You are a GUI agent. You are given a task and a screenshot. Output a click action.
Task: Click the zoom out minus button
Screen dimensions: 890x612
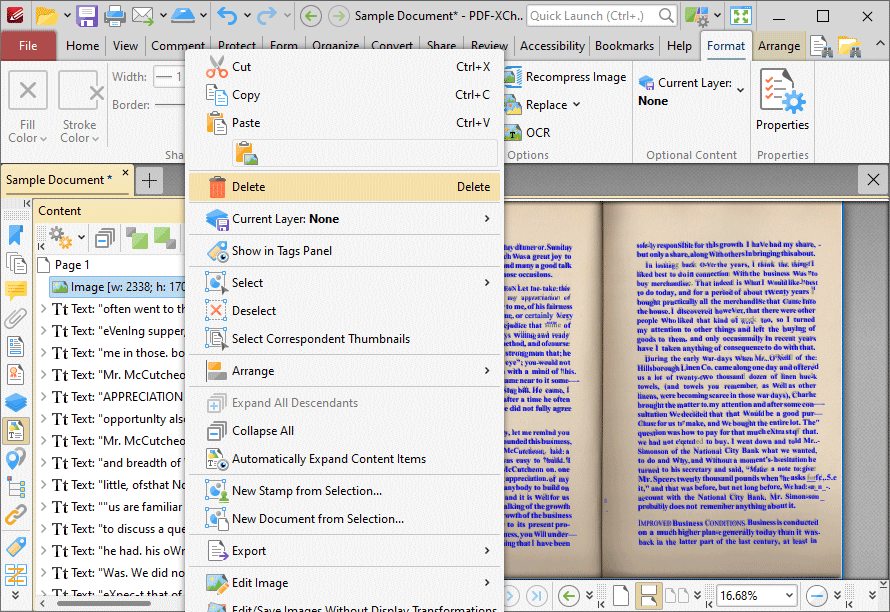point(817,596)
